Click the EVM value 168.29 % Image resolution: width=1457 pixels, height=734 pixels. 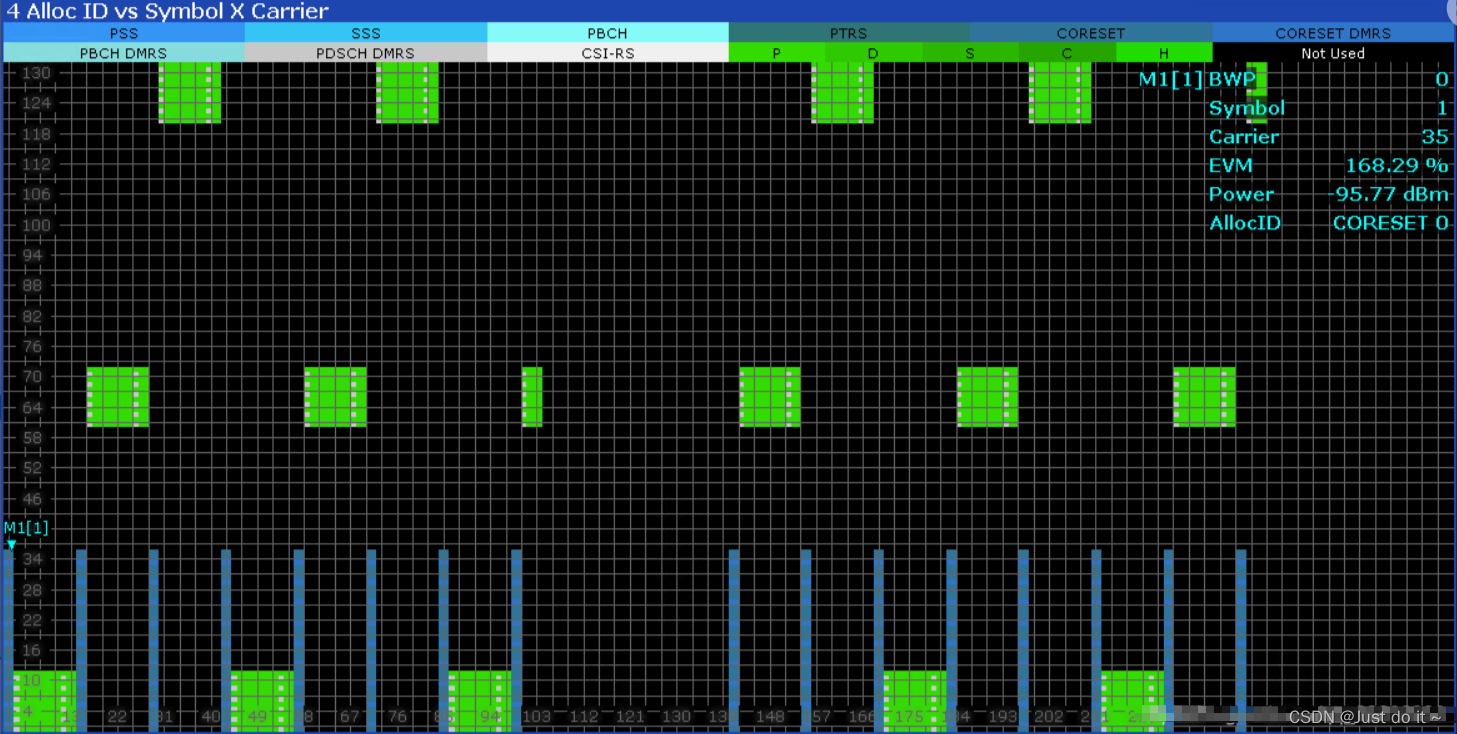(1397, 165)
